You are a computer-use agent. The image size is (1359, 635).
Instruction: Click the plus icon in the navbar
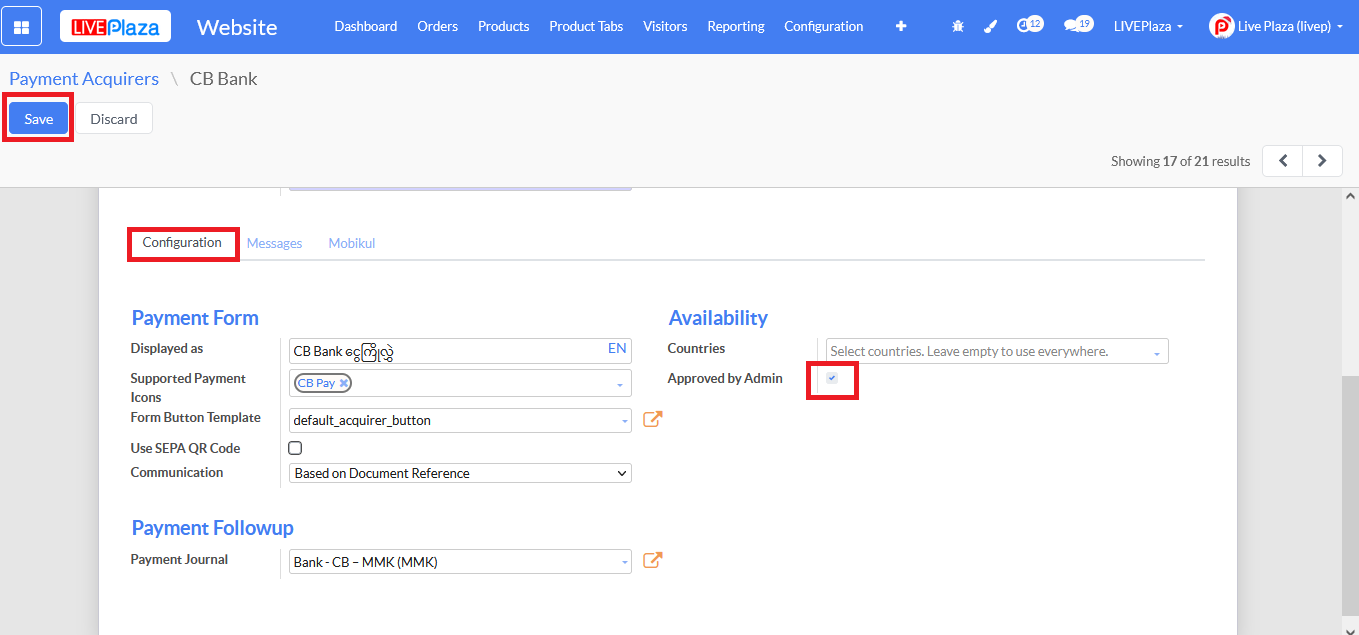[901, 27]
